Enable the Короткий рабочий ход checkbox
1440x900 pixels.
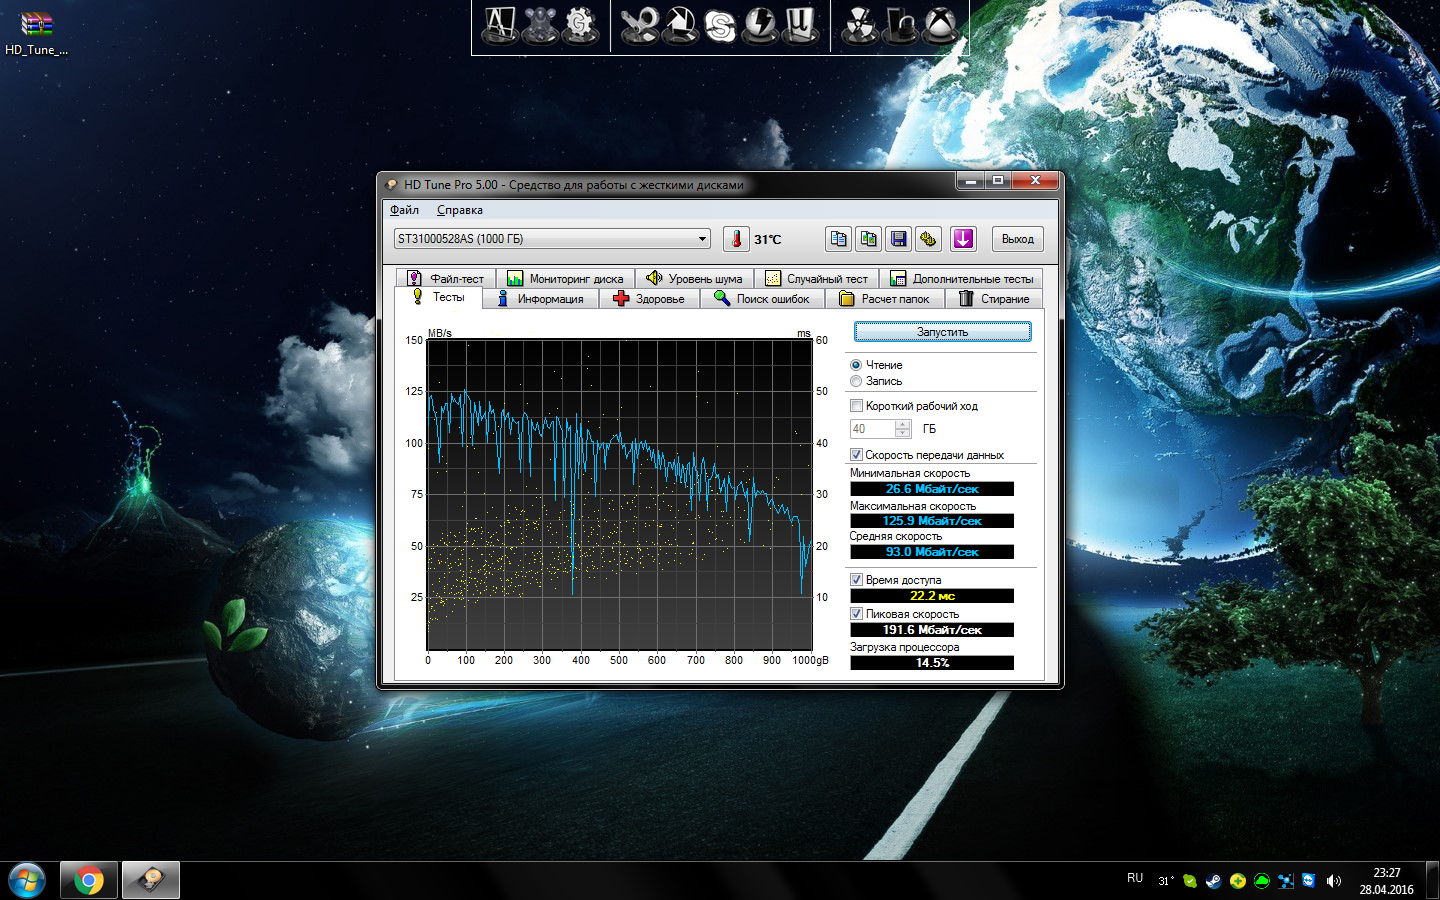tap(856, 406)
